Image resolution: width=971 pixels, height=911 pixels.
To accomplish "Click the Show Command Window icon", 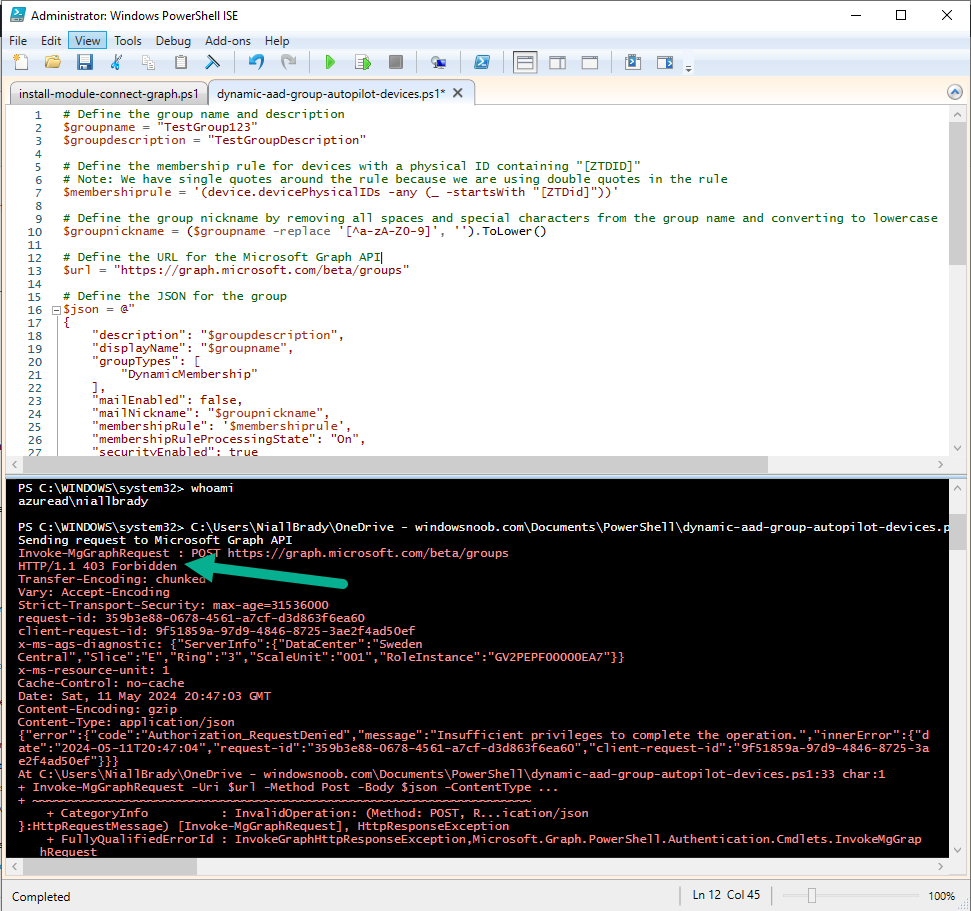I will [x=633, y=62].
